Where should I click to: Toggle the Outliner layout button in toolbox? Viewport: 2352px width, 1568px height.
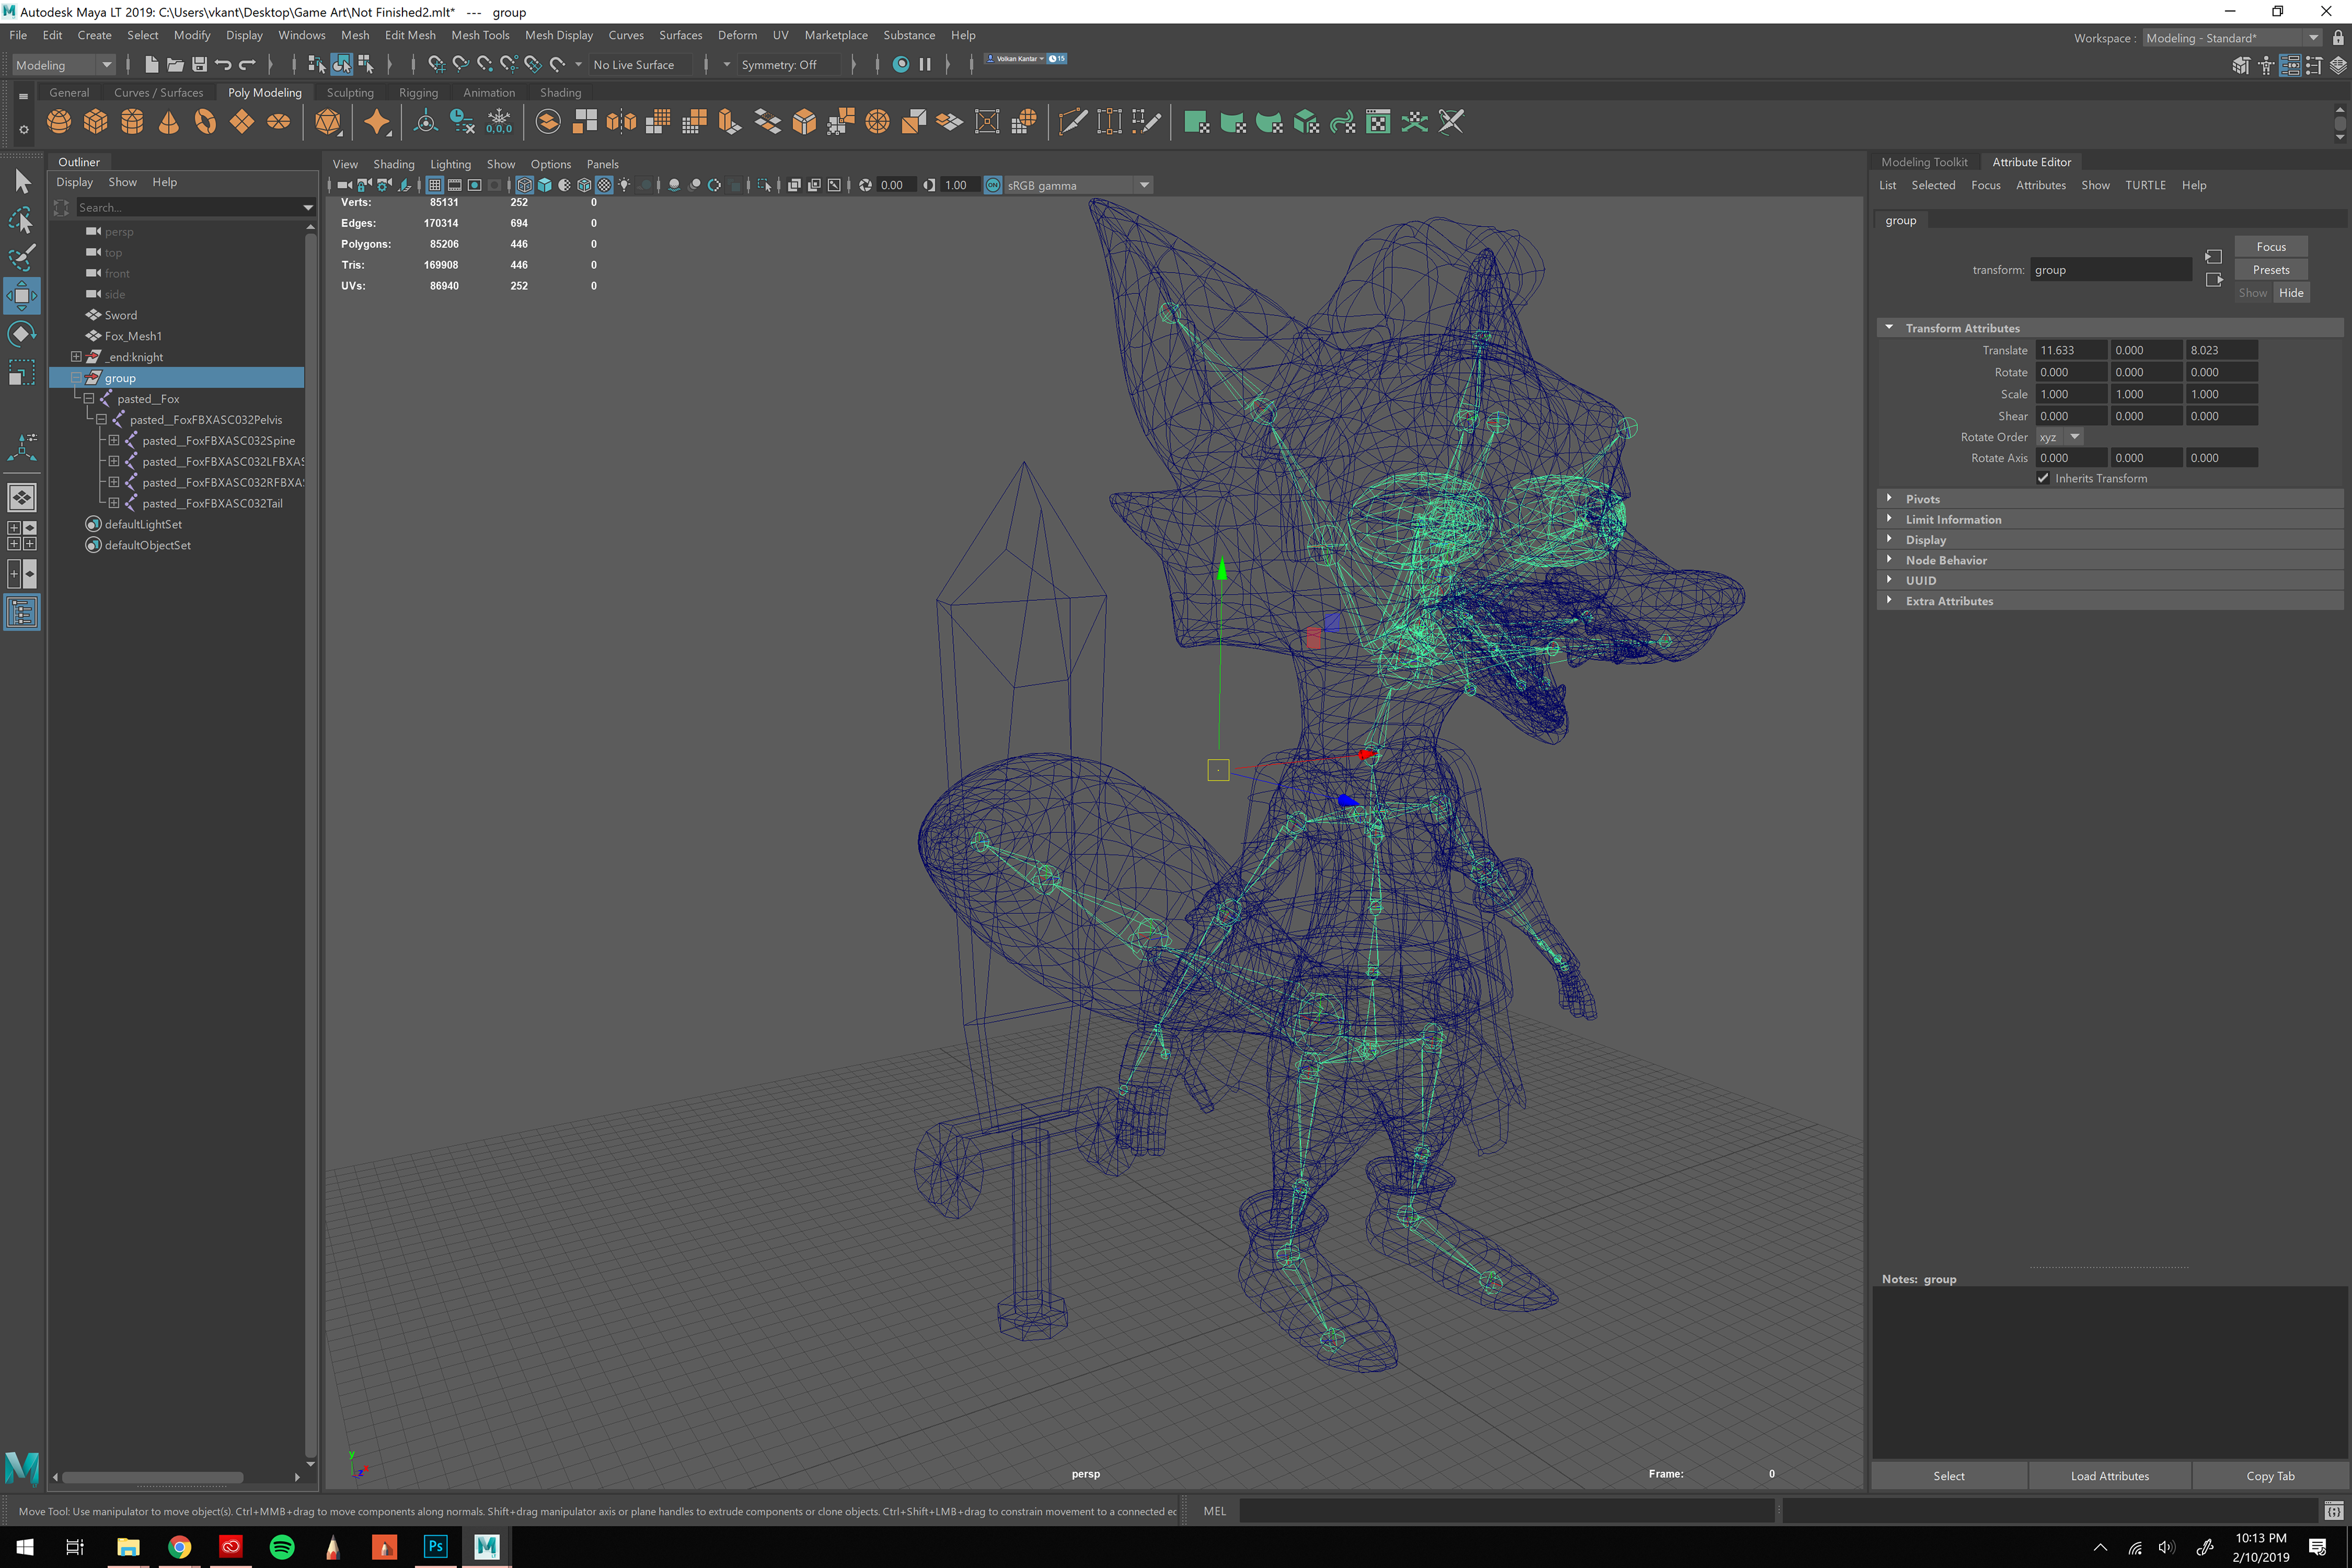22,612
